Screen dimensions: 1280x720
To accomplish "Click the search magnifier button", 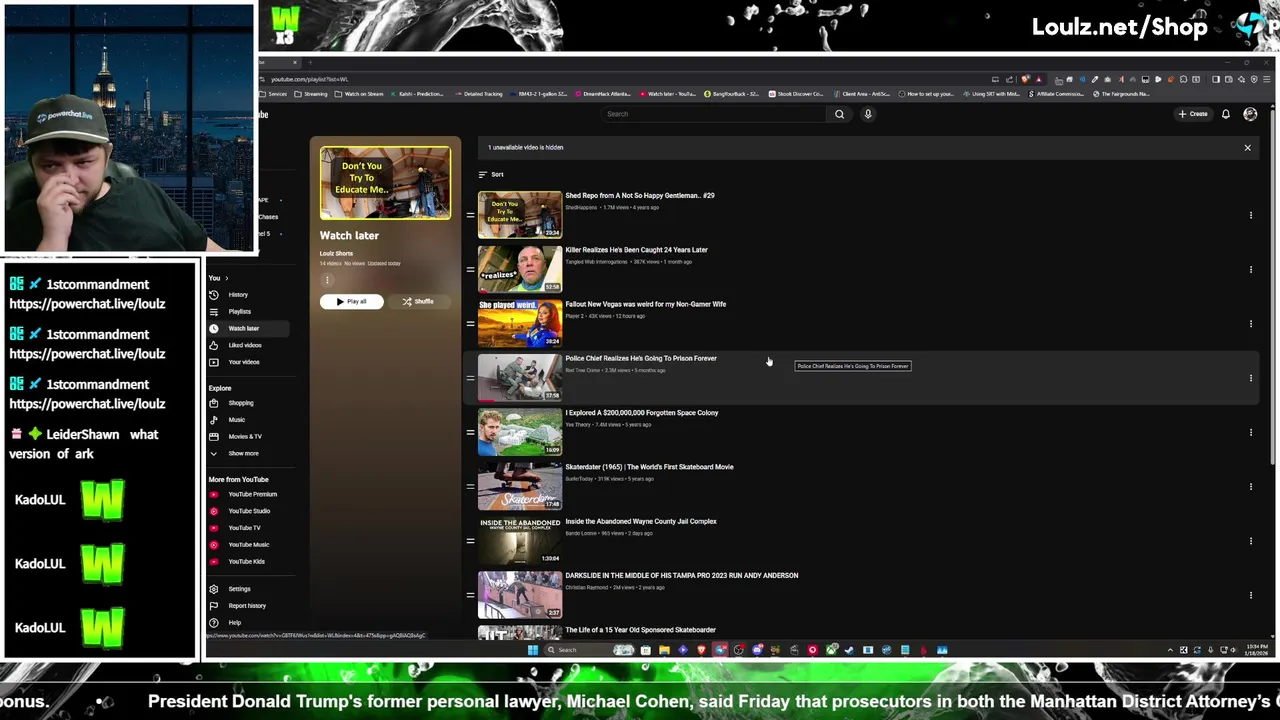I will point(839,114).
